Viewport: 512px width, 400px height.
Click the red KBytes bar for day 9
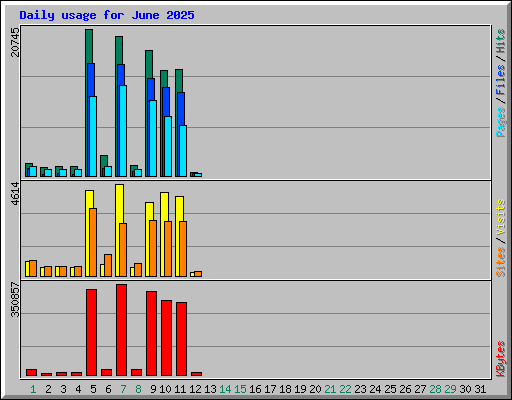coord(152,334)
